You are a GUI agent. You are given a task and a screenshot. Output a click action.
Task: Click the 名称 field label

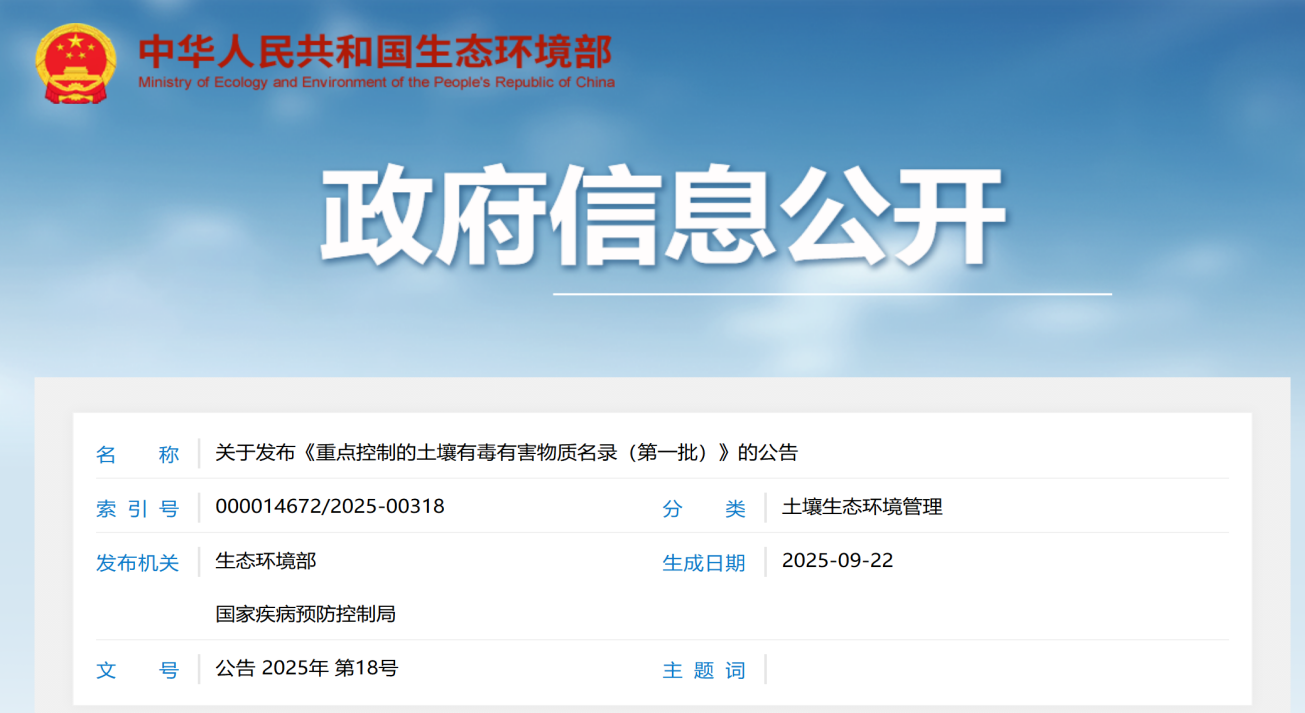(137, 454)
